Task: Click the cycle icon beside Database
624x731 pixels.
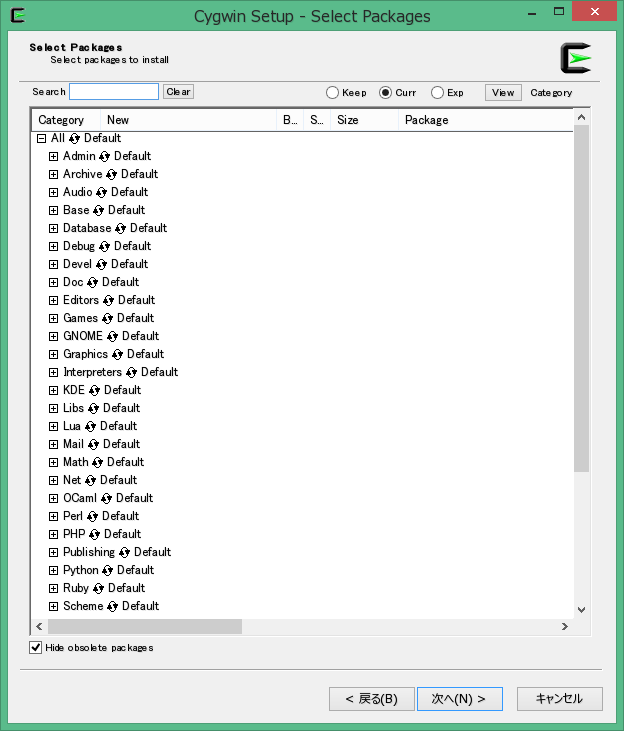Action: 120,228
